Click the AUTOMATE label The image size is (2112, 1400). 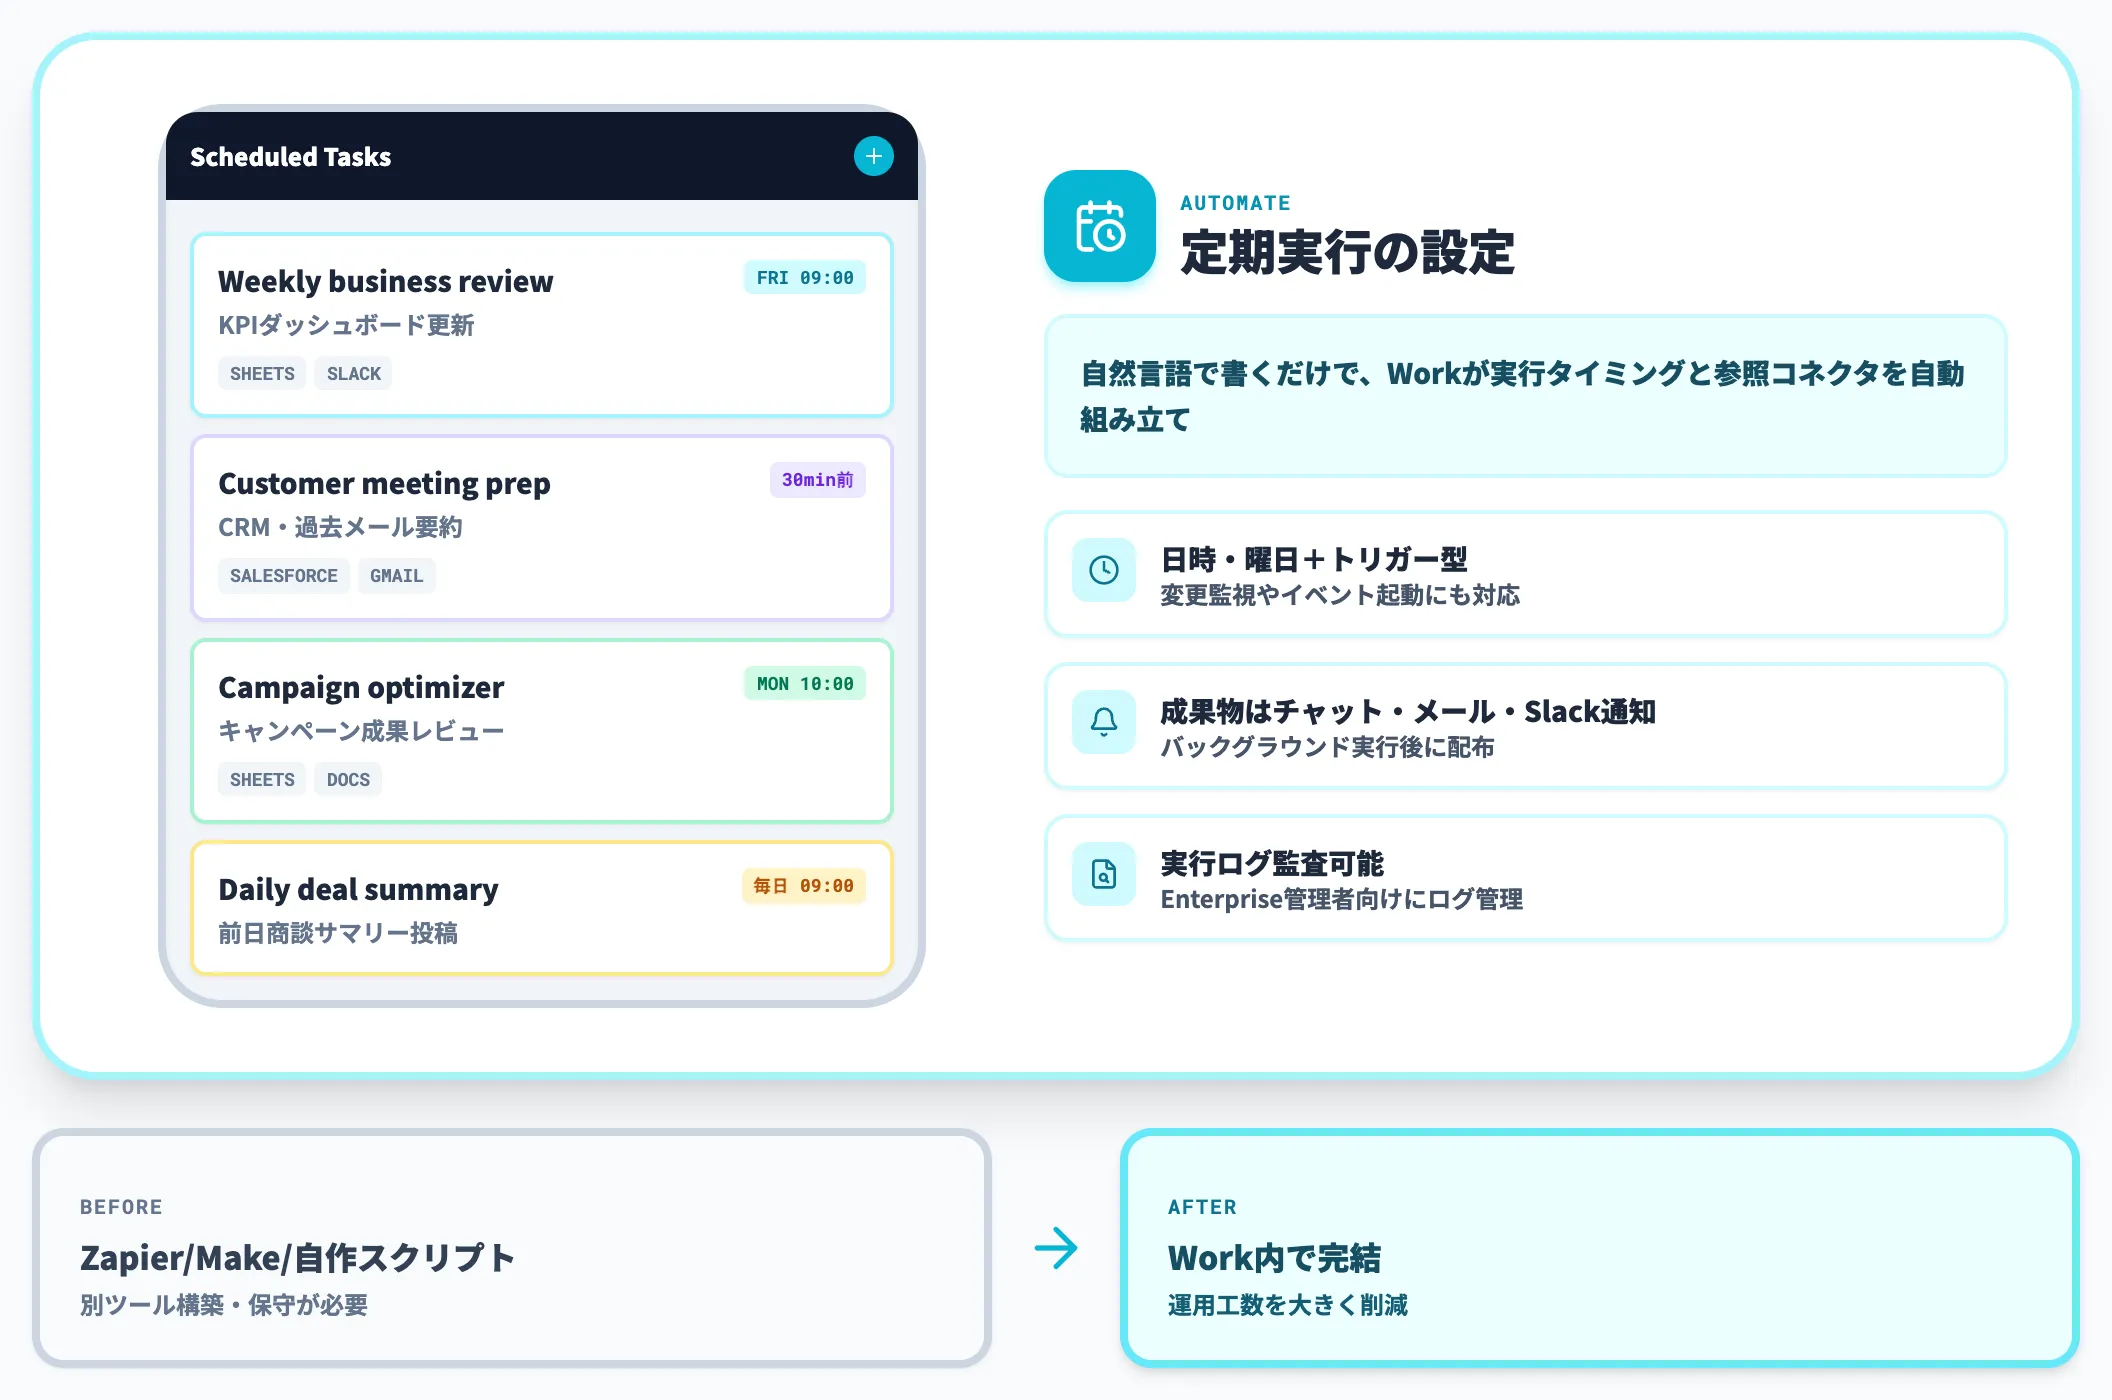(1236, 203)
